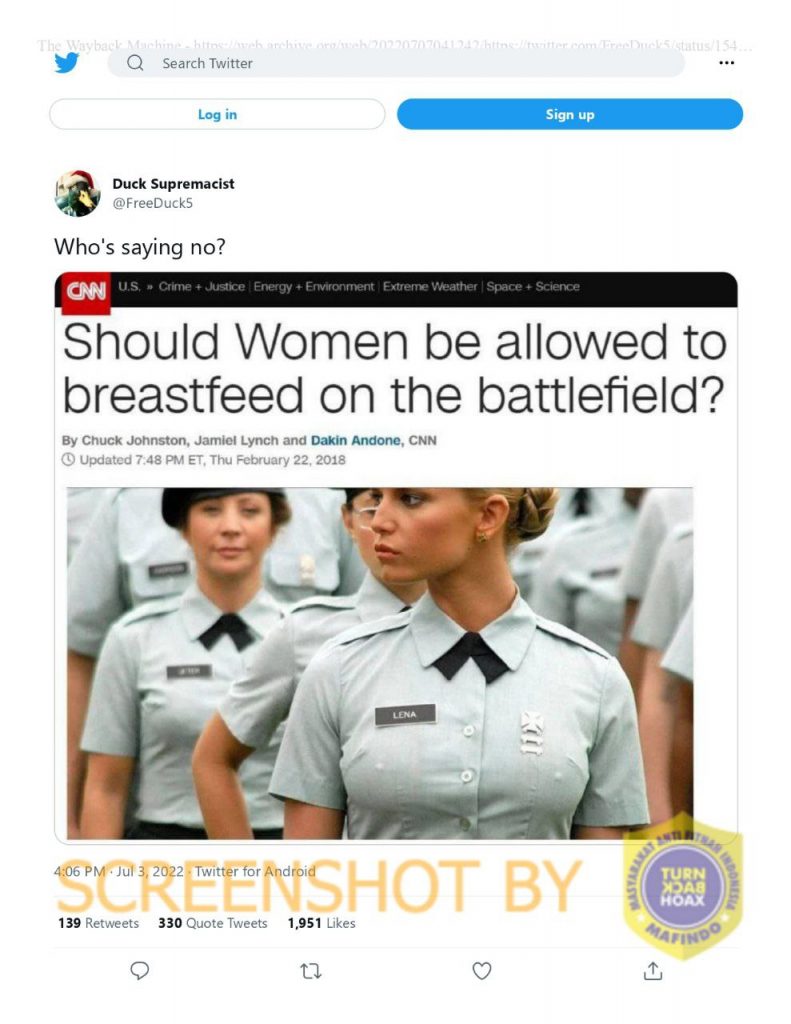View the 330 Quote Tweets list
Screen dimensions: 791x1024
(213, 923)
